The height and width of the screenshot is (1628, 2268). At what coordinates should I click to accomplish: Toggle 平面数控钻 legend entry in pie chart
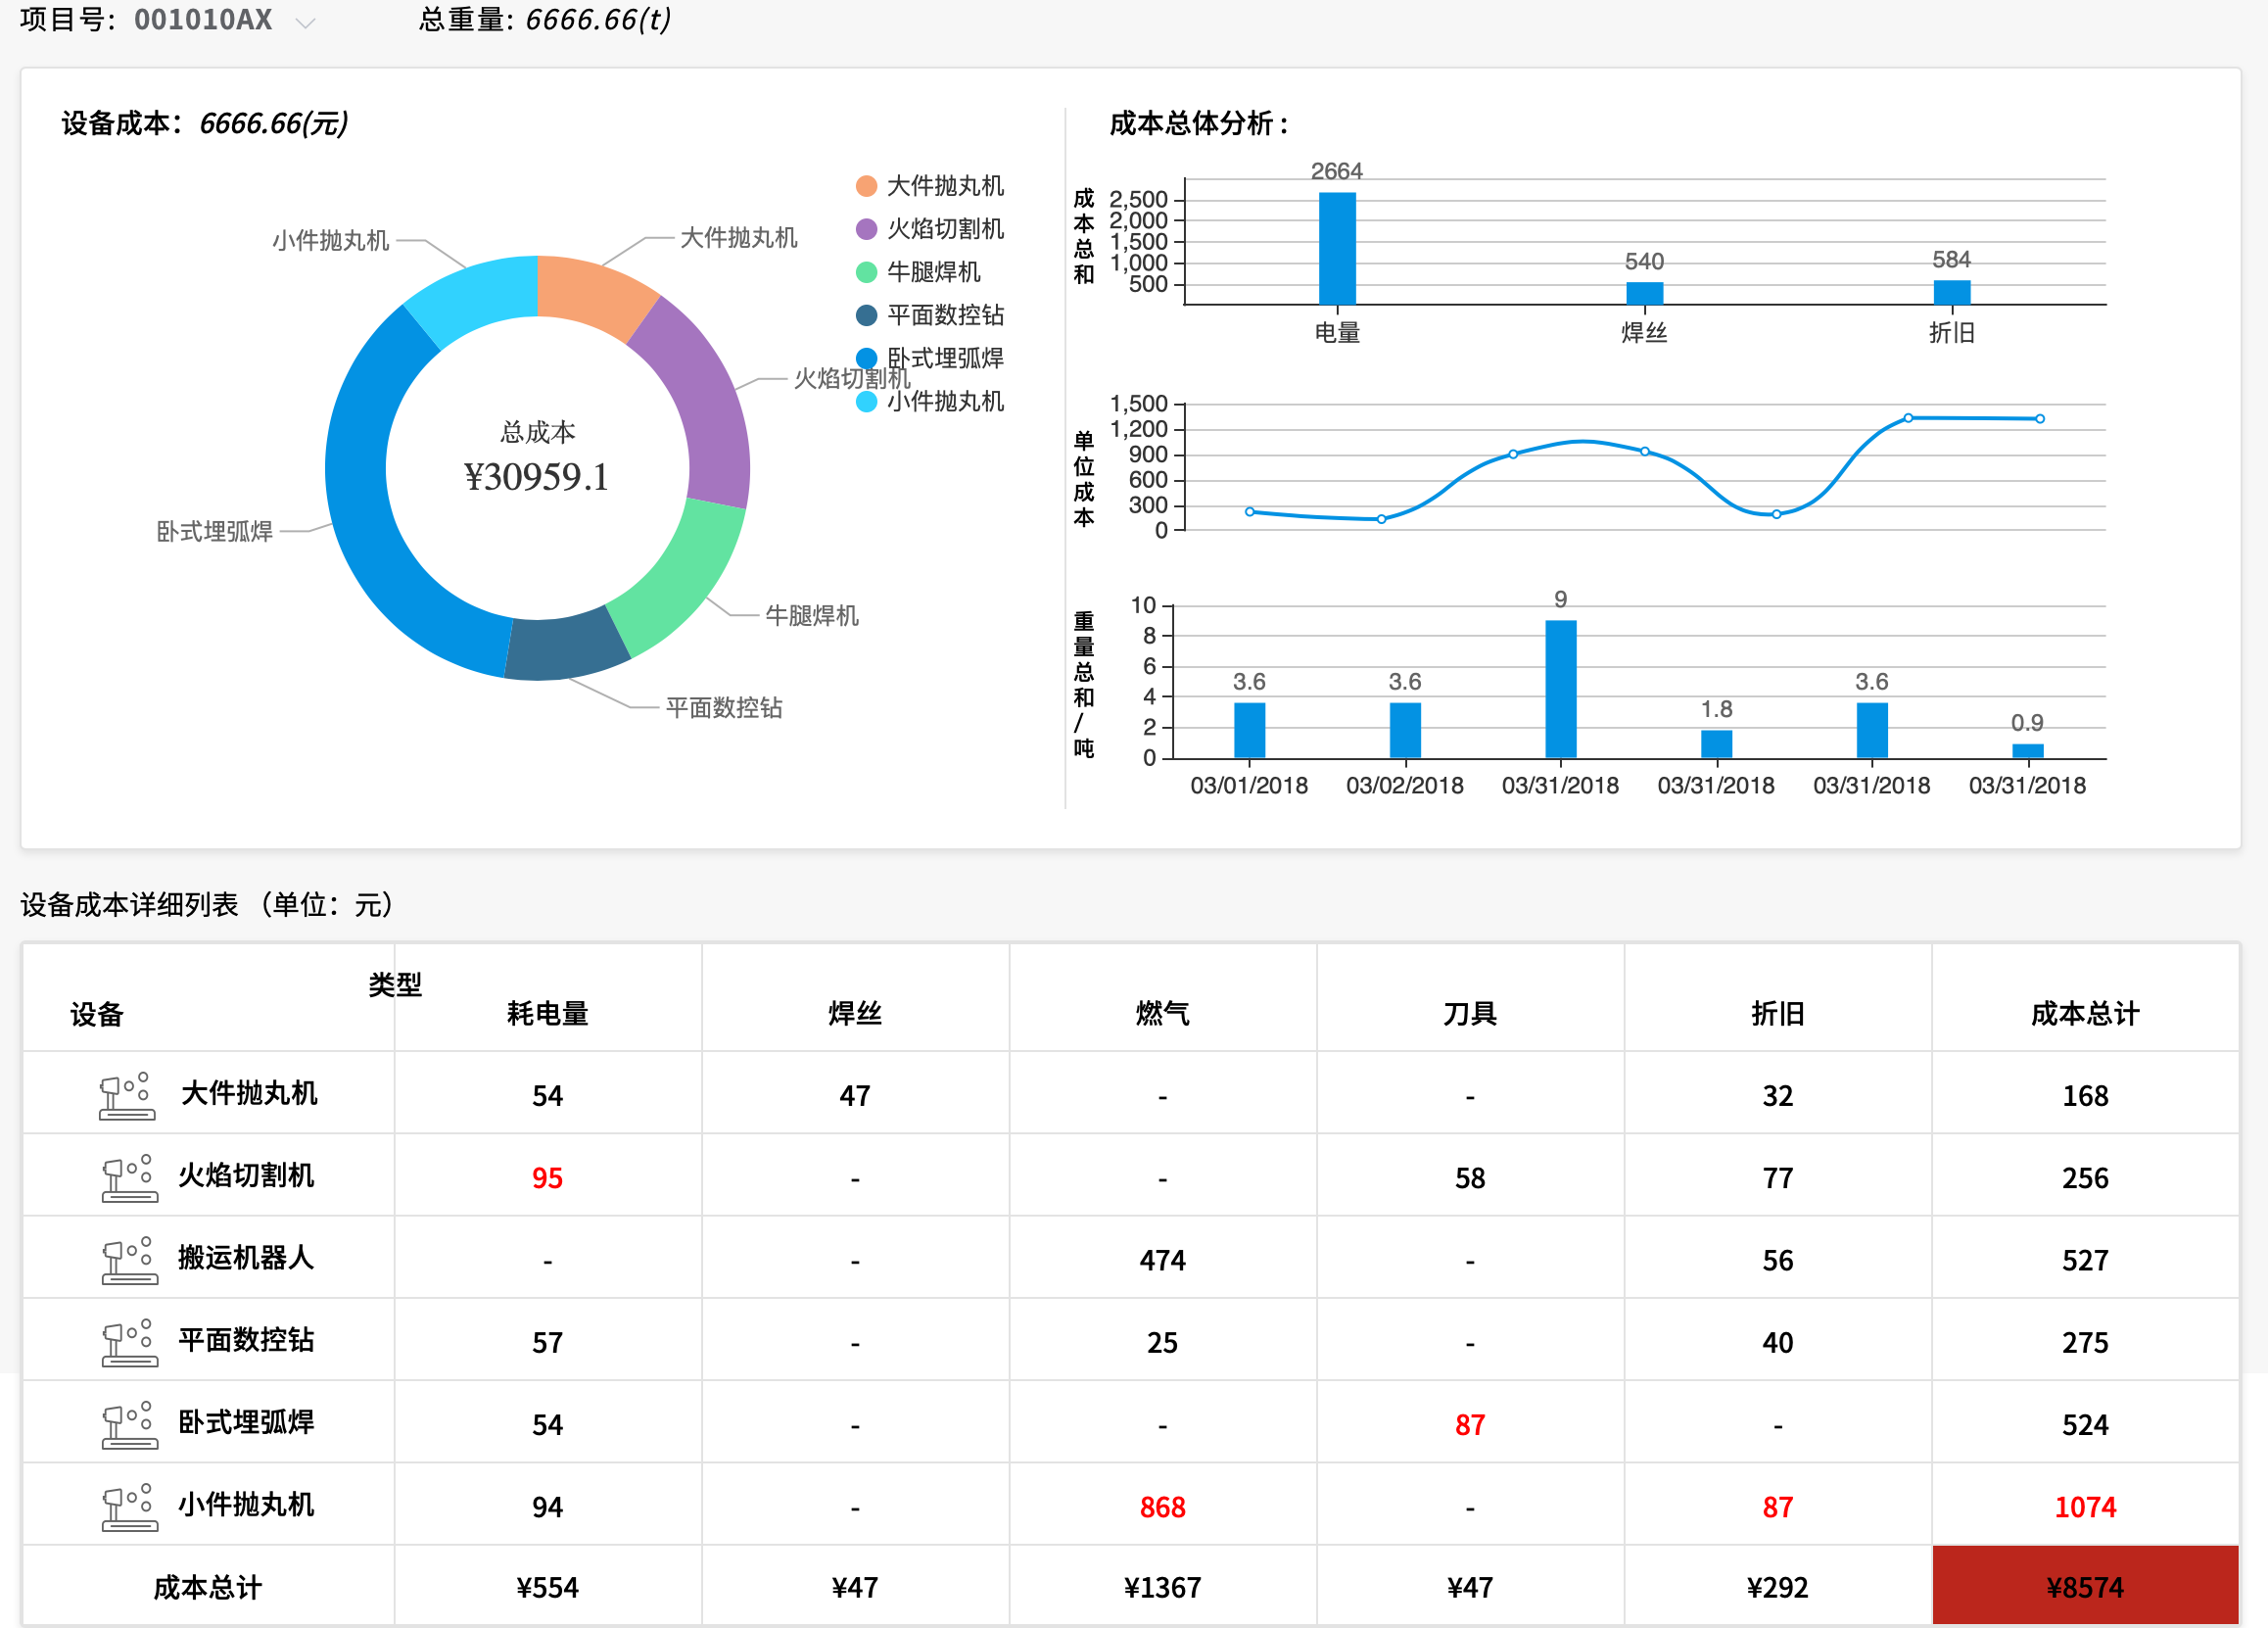click(x=944, y=315)
